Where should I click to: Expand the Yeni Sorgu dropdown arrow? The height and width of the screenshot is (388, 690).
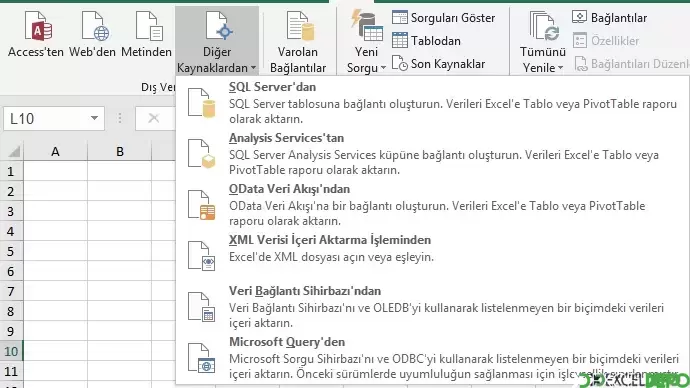(383, 68)
